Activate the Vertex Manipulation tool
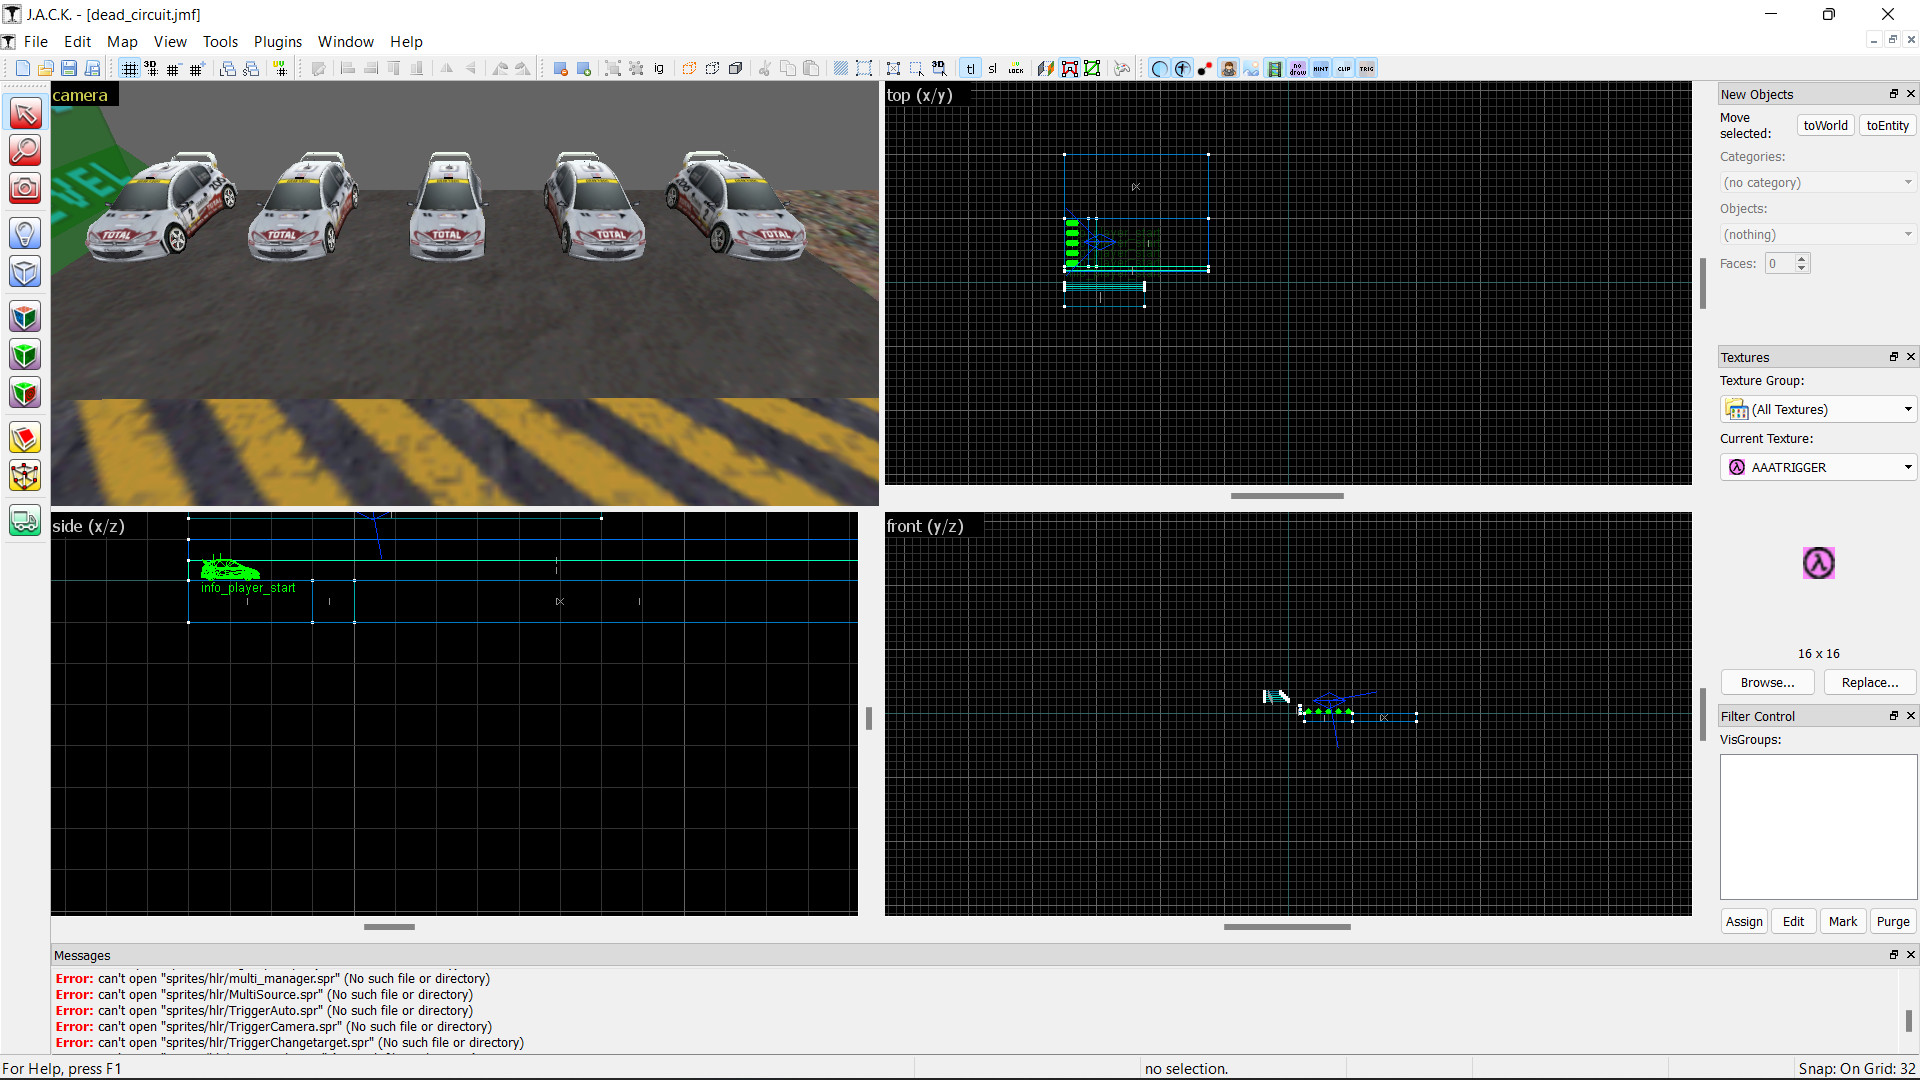The width and height of the screenshot is (1920, 1080). pyautogui.click(x=24, y=476)
